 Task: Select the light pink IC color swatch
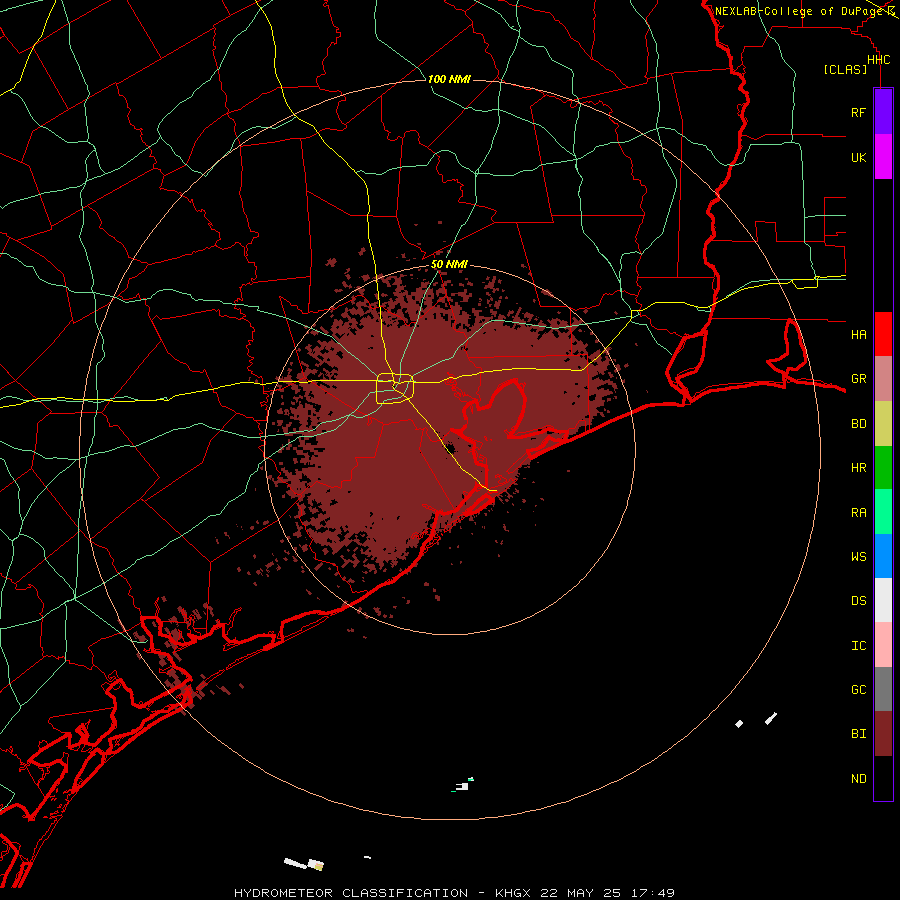point(883,645)
